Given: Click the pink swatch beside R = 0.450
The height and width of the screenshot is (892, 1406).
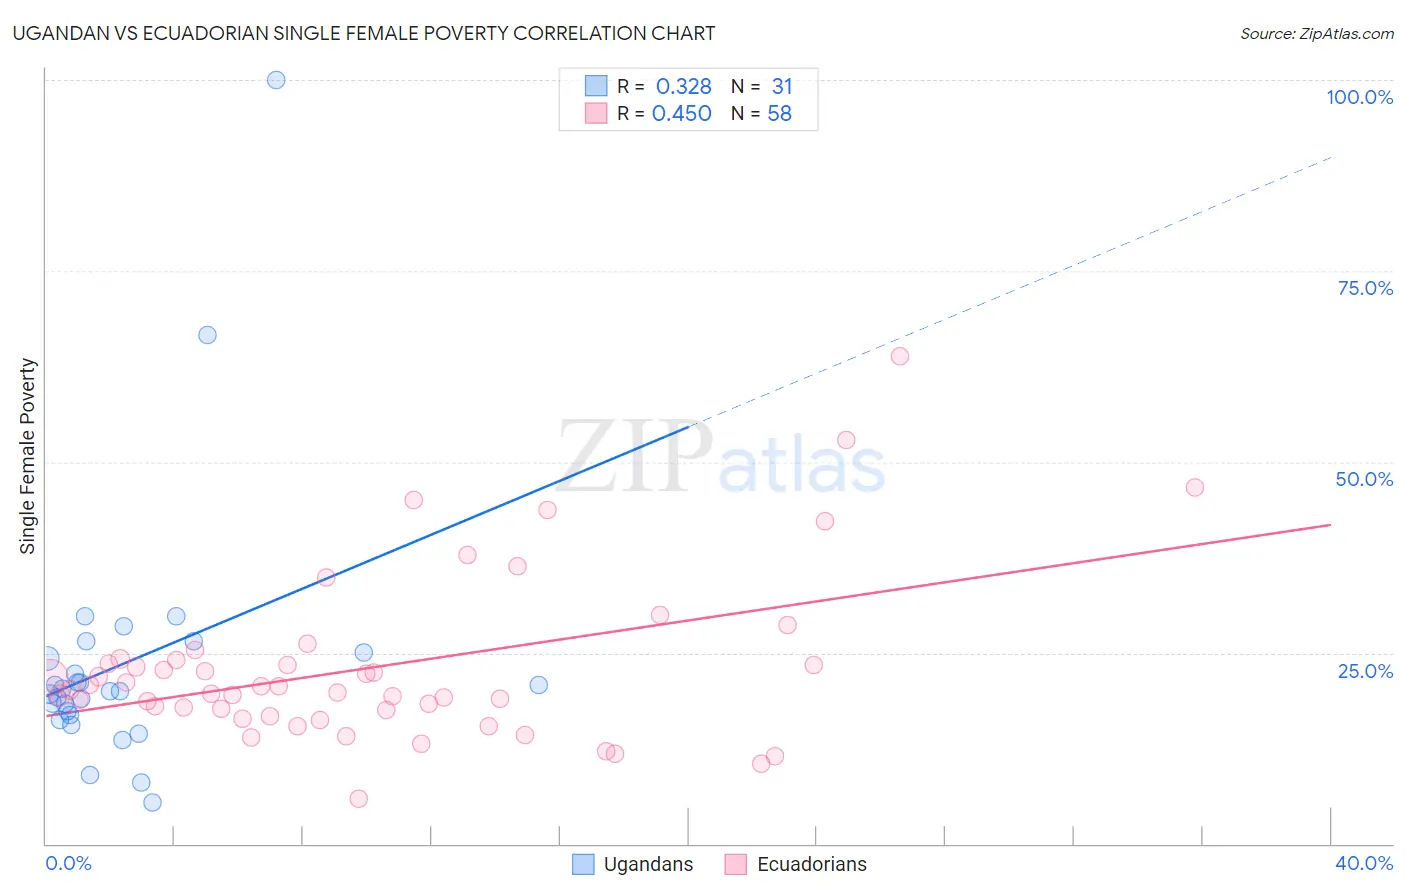Looking at the screenshot, I should (596, 113).
